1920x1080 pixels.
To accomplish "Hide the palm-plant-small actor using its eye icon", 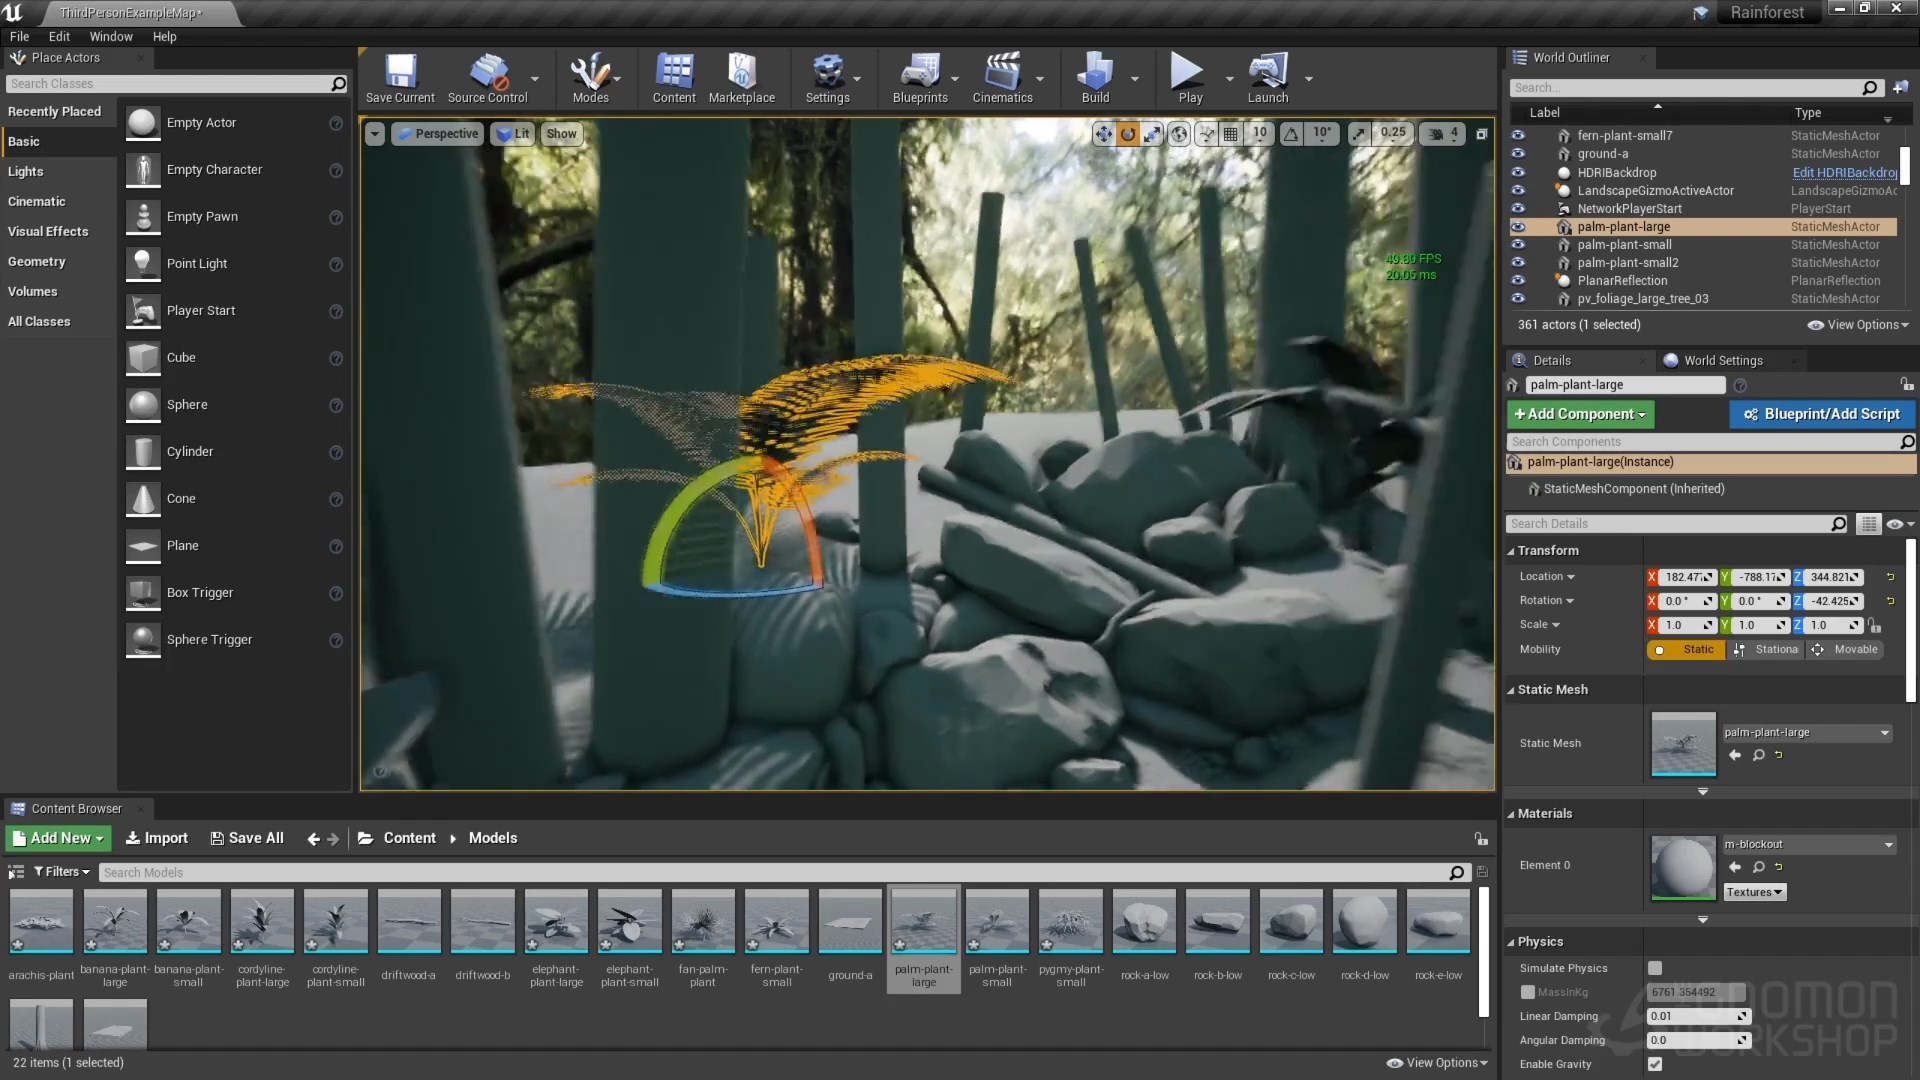I will point(1518,245).
